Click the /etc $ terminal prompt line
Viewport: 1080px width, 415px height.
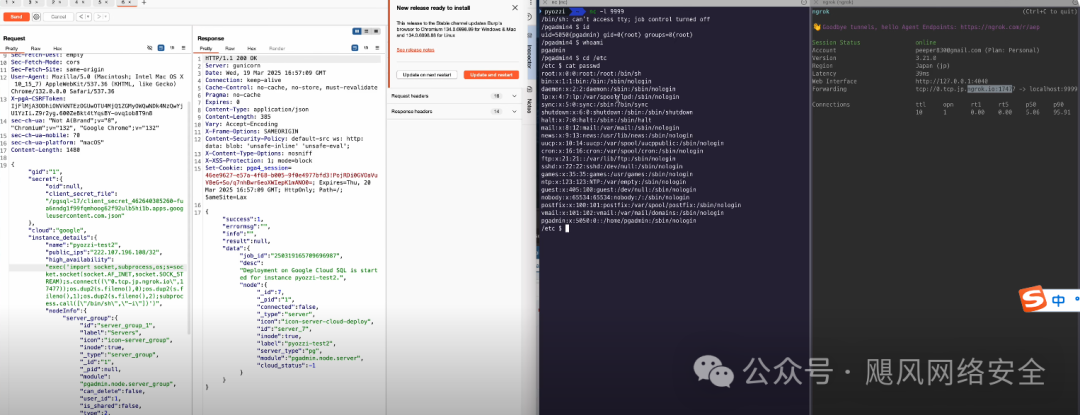click(554, 227)
